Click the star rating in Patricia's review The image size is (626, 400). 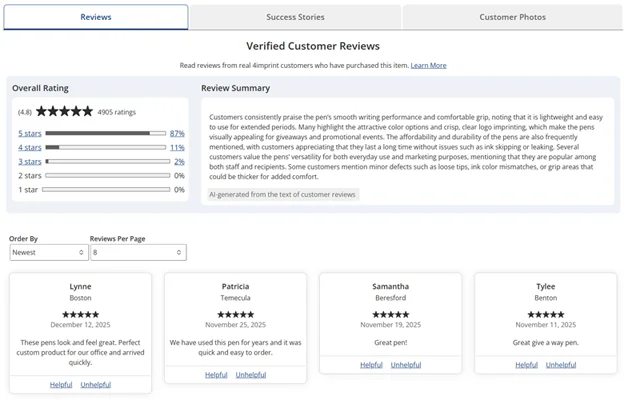[x=236, y=315]
